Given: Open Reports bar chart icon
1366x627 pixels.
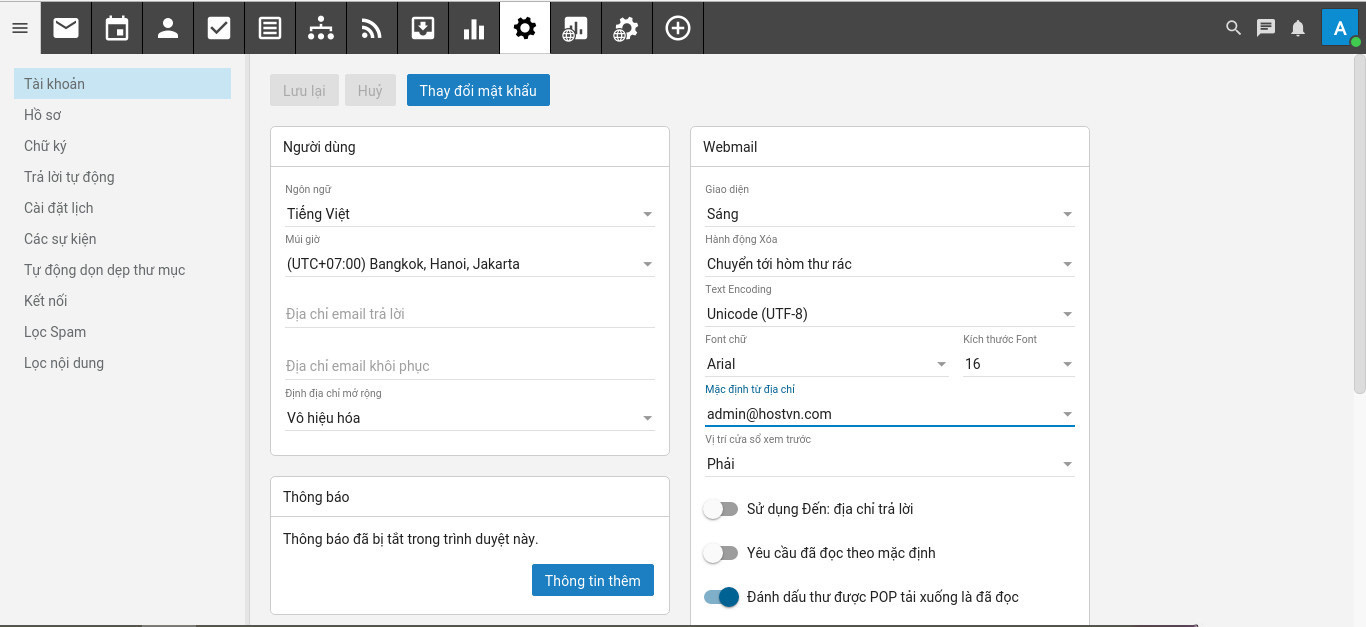Looking at the screenshot, I should 474,28.
